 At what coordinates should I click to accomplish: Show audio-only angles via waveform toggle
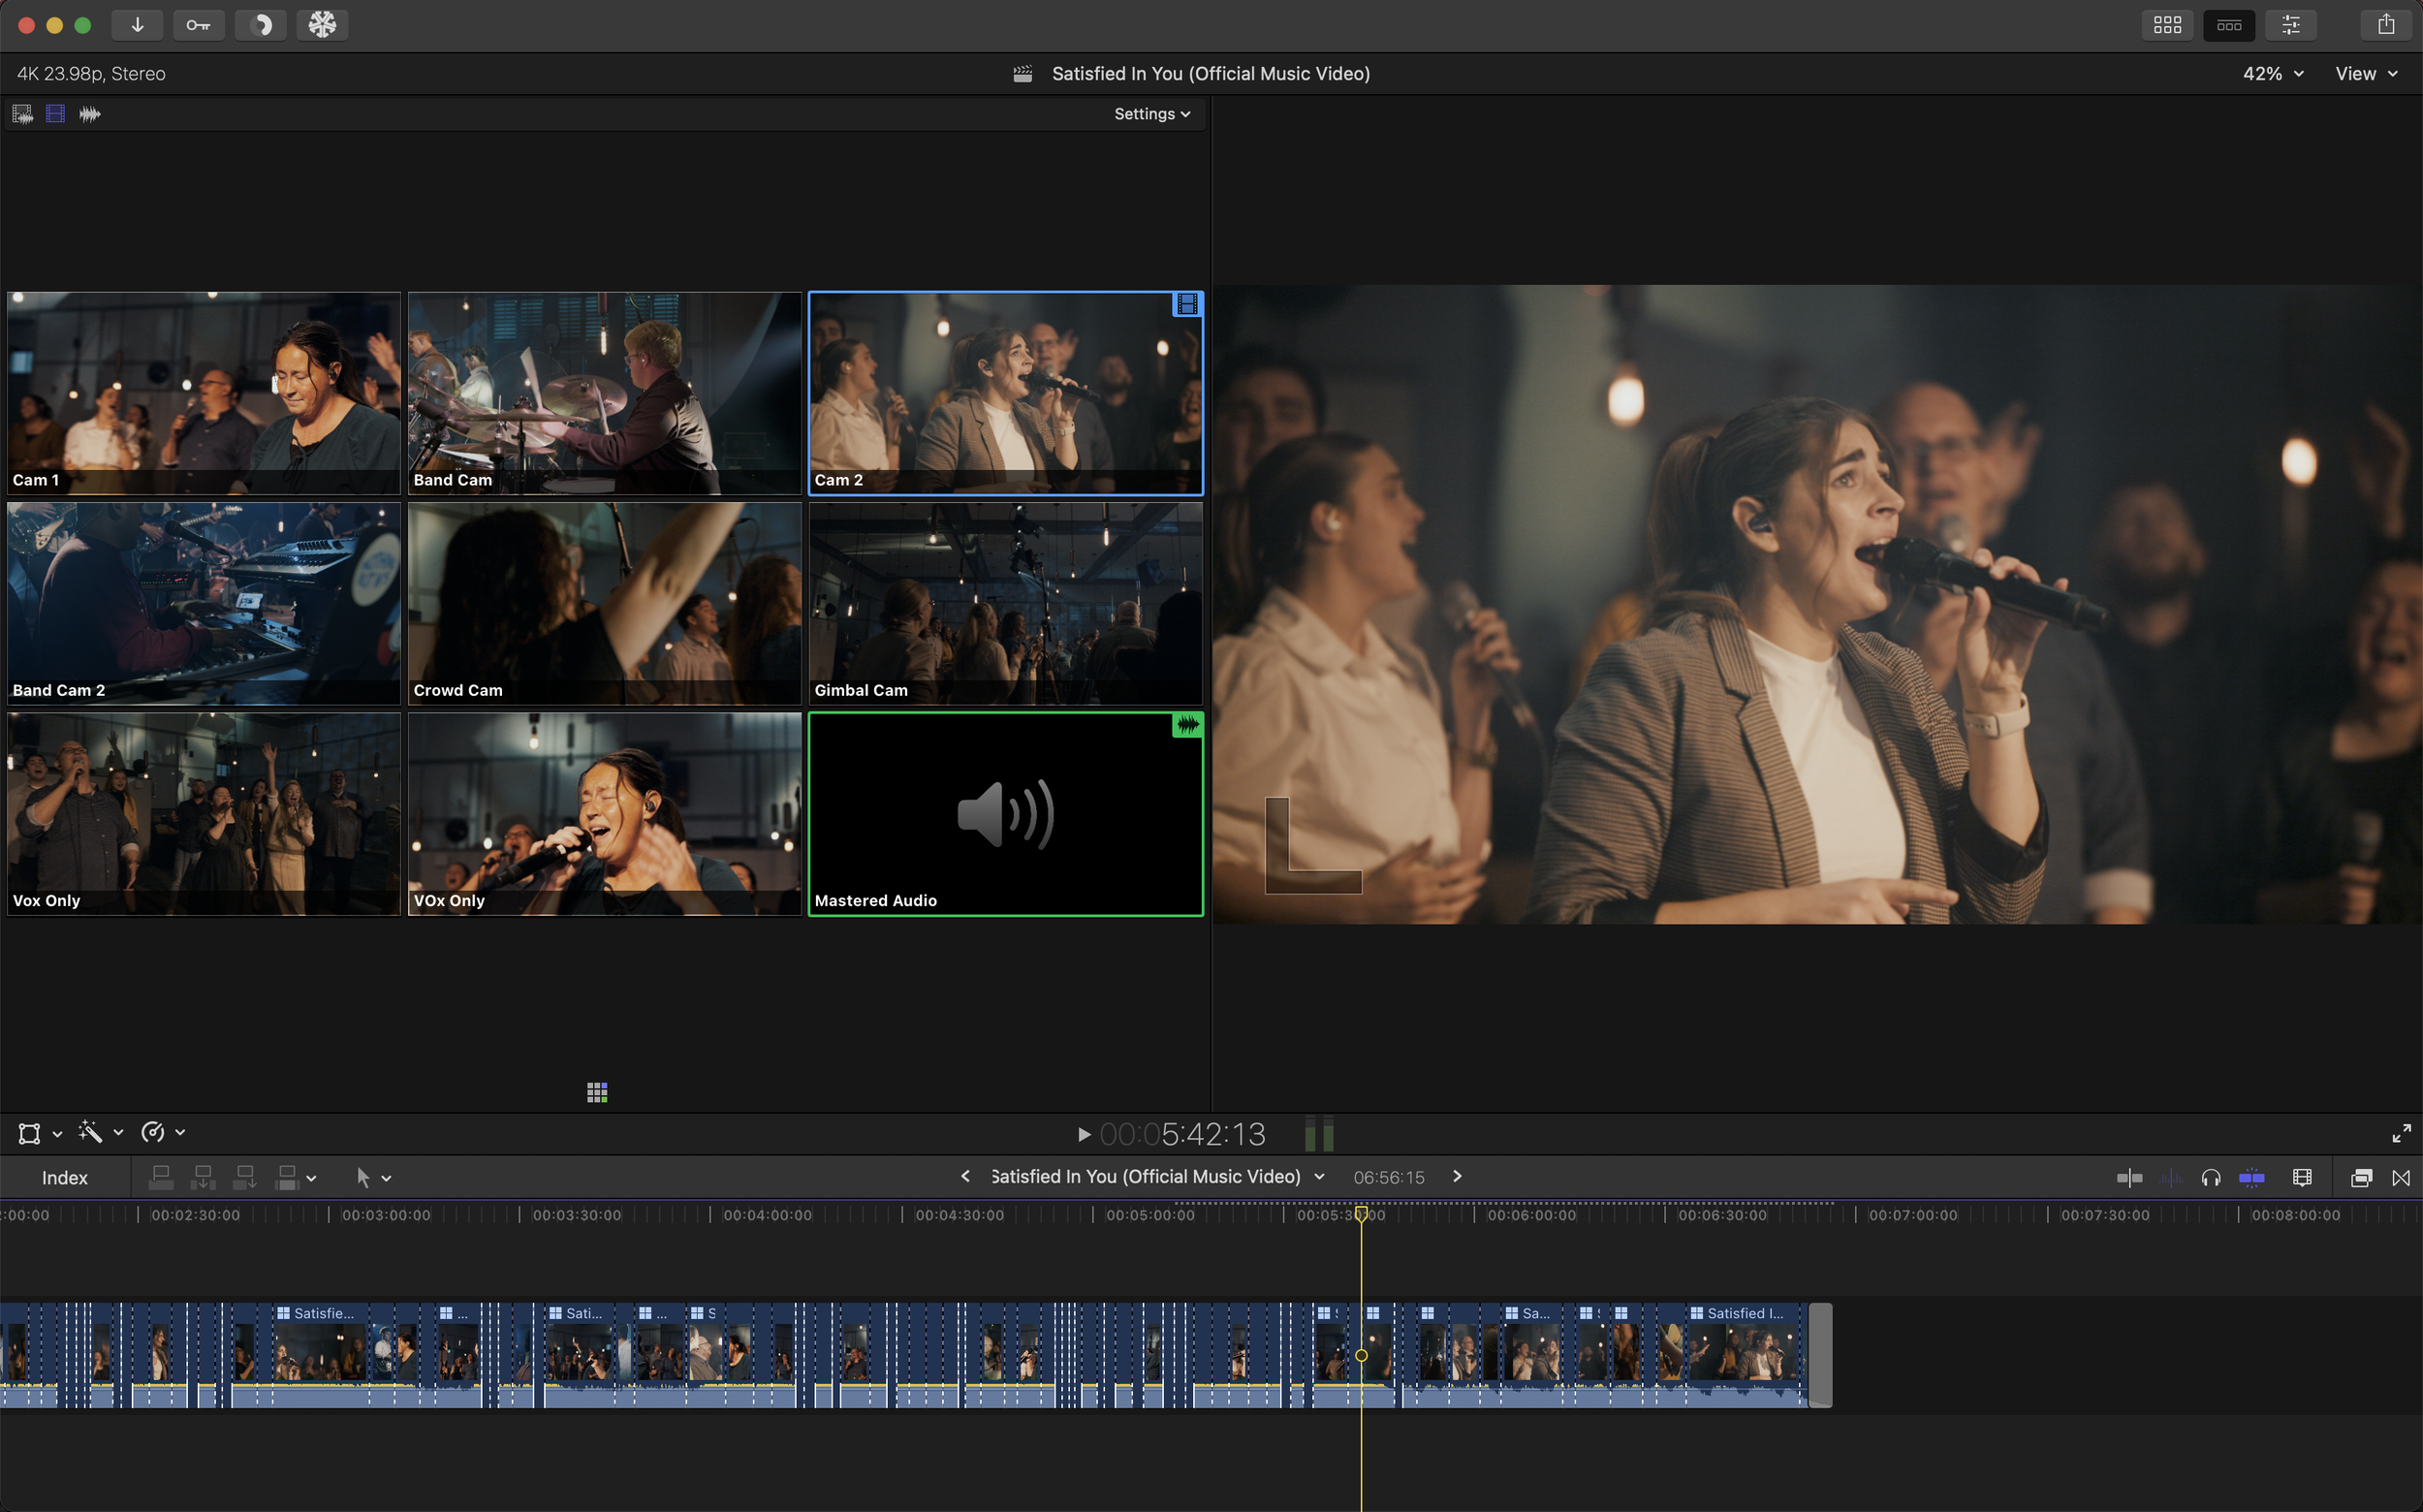(x=89, y=113)
